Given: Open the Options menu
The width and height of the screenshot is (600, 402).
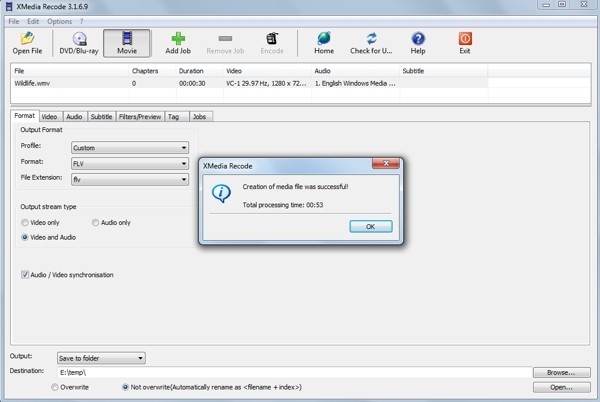Looking at the screenshot, I should click(59, 21).
